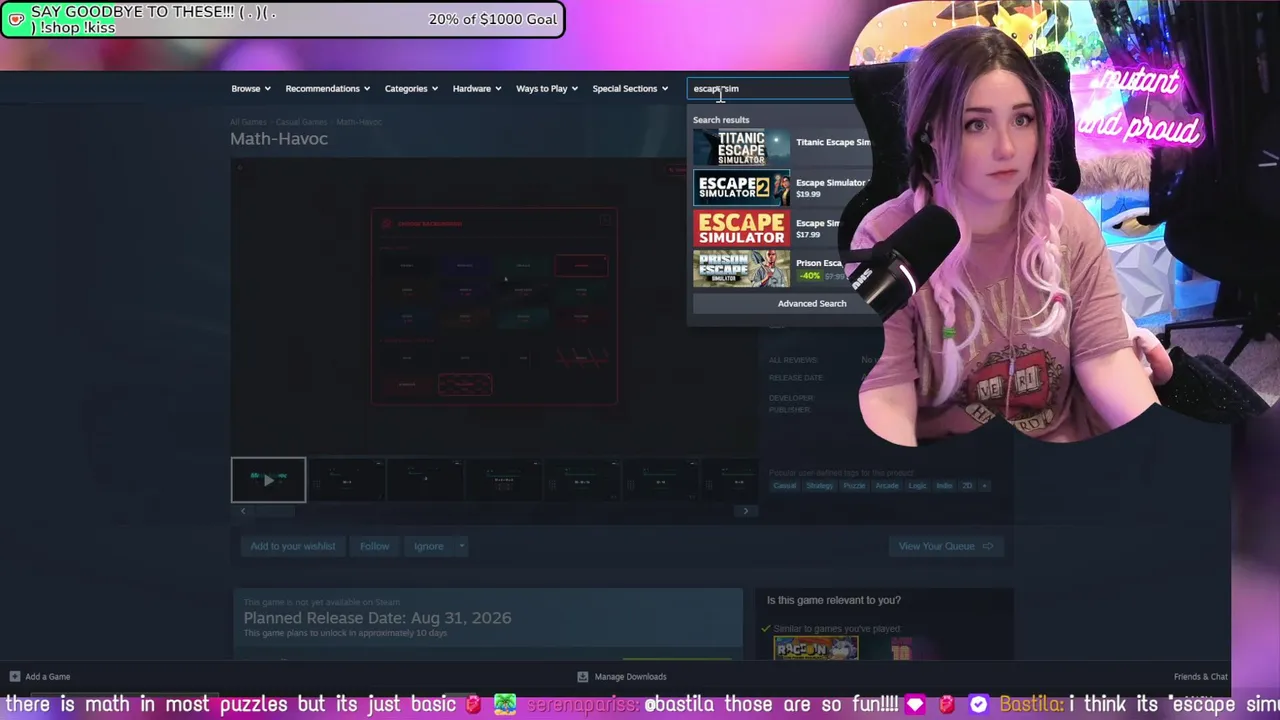1280x720 pixels.
Task: Click the Ignore button
Action: point(428,546)
